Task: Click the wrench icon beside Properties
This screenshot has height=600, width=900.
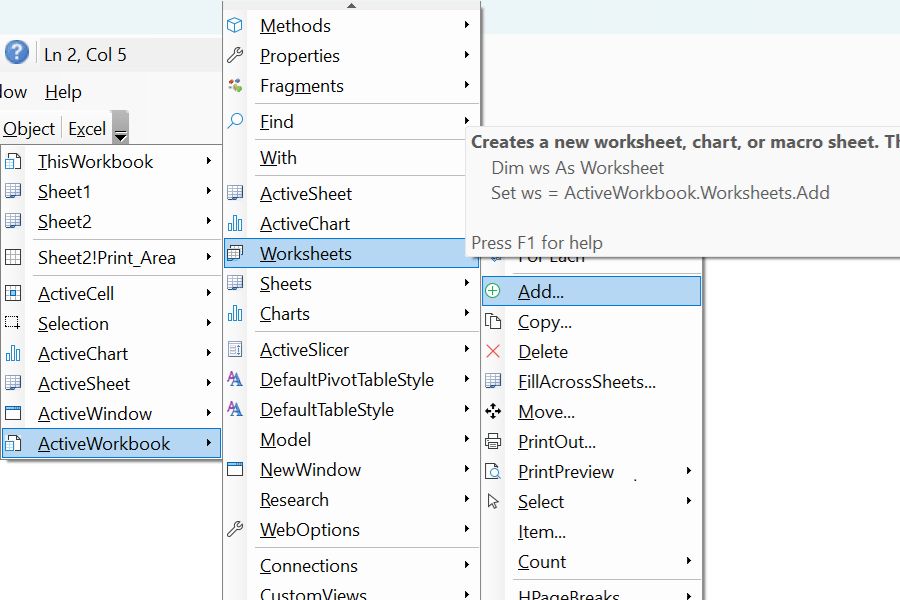Action: pos(234,55)
